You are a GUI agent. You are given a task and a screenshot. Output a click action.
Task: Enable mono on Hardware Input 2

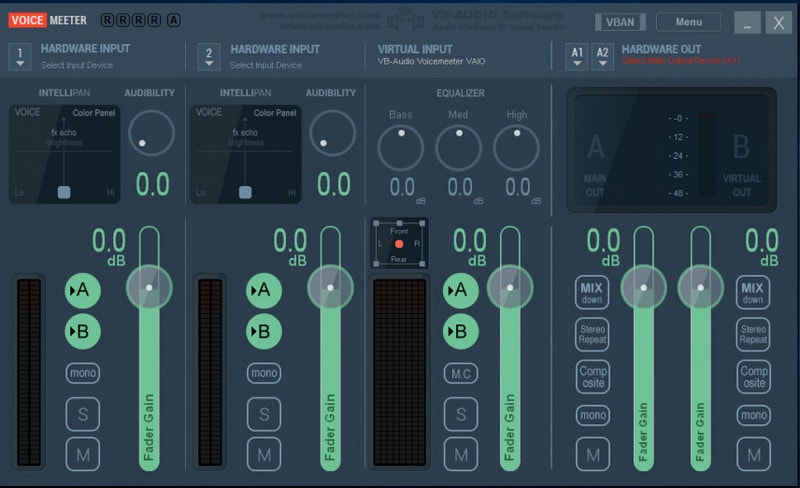pyautogui.click(x=264, y=373)
